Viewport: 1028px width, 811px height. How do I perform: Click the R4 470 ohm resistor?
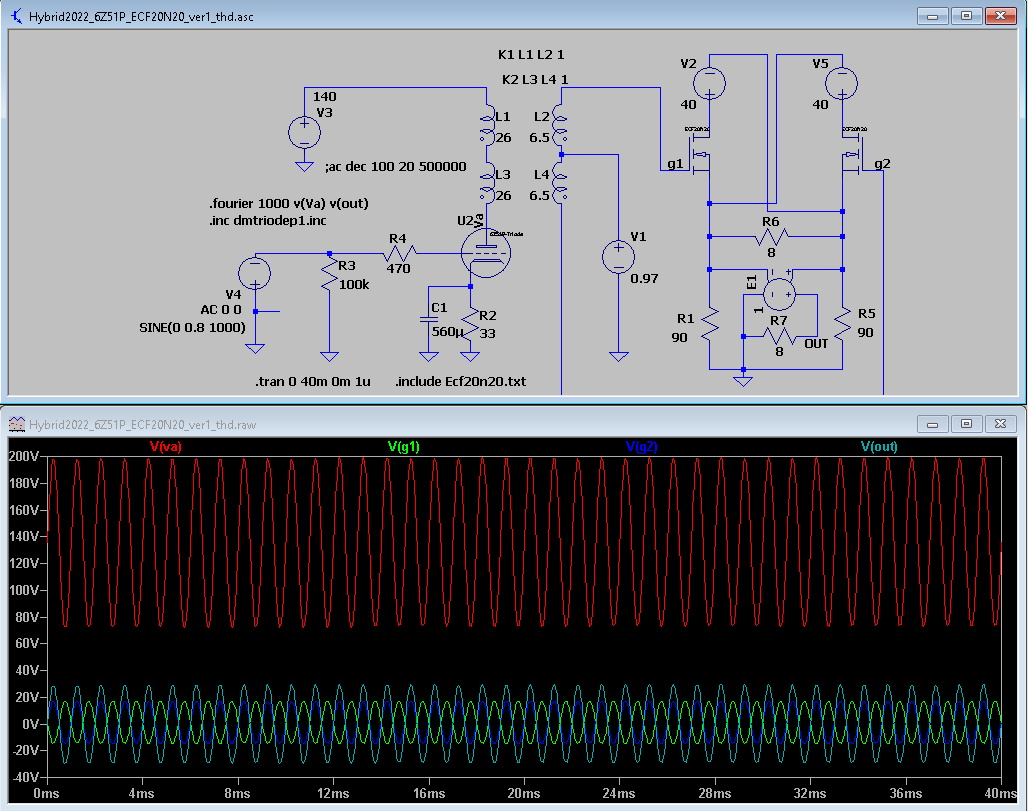(397, 253)
